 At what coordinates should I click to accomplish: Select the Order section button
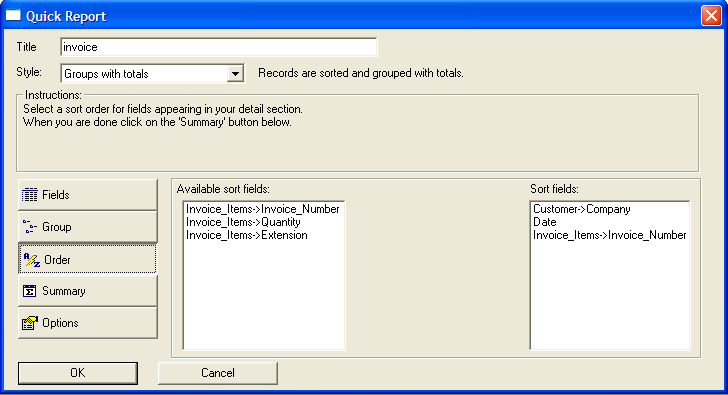pos(88,259)
